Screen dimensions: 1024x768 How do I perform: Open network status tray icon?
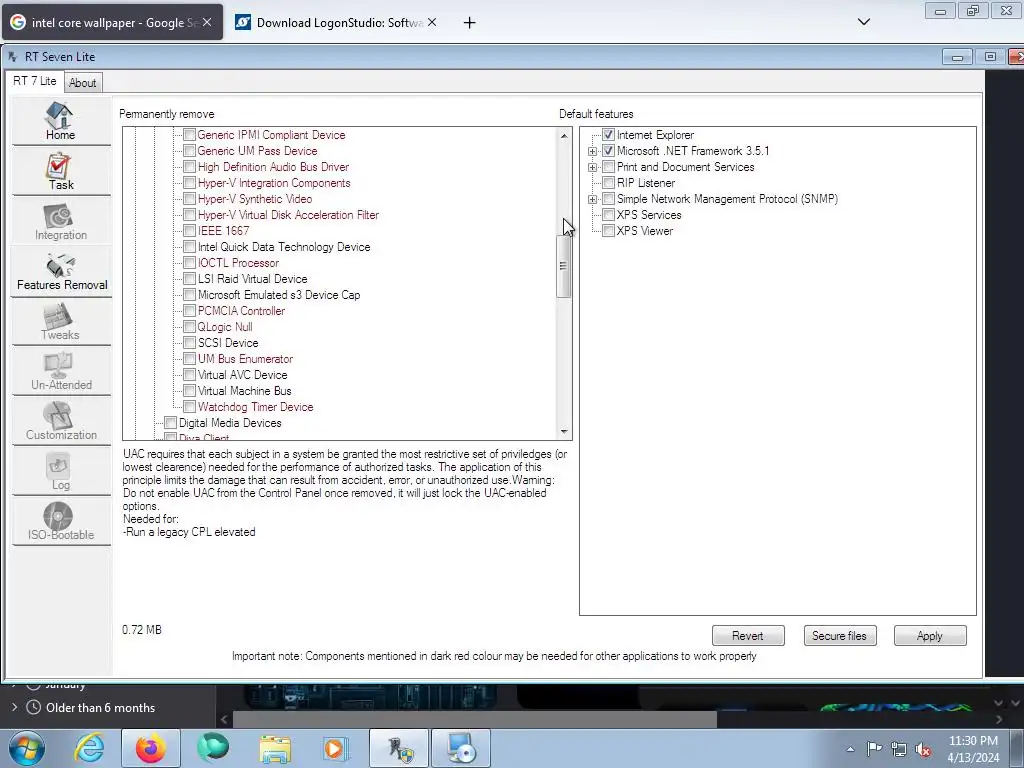point(899,749)
